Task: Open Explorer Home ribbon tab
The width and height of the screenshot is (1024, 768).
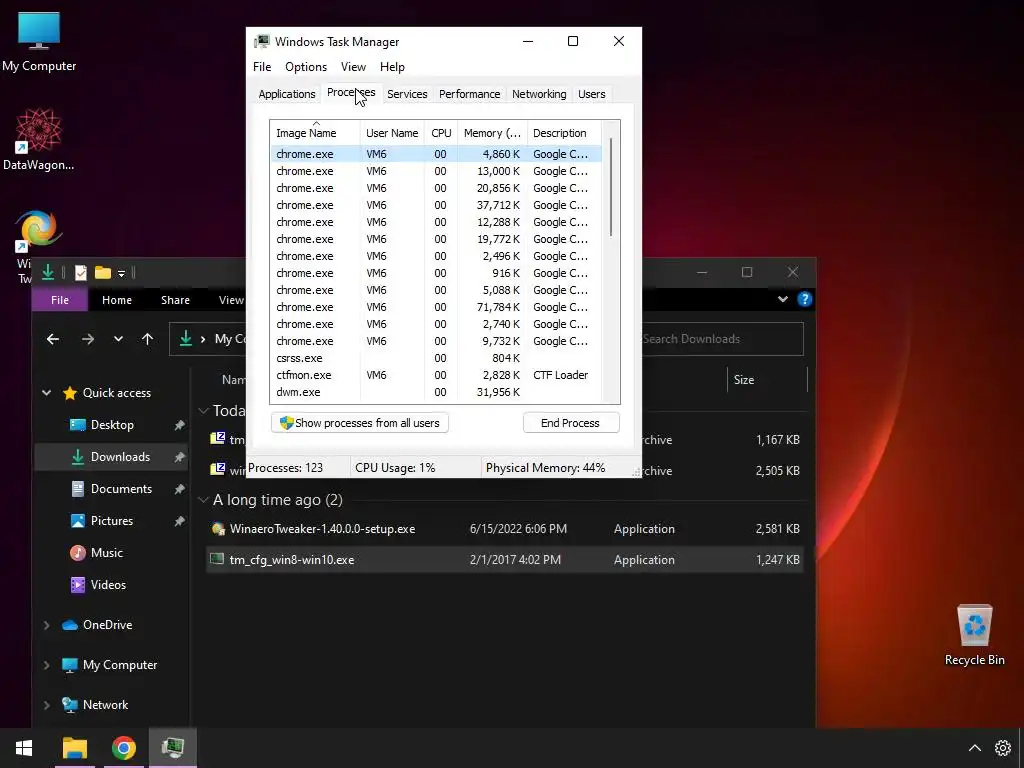Action: [117, 300]
